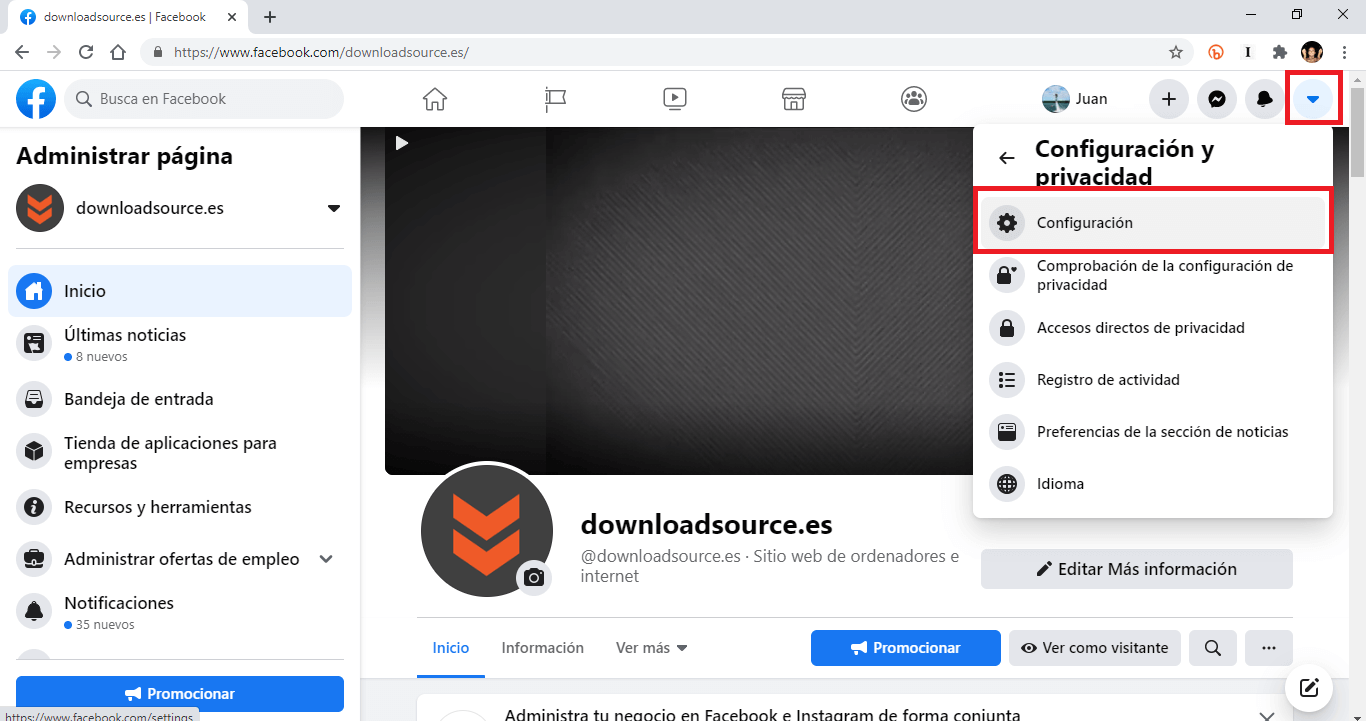Click the downloadsource.es page profile picture
This screenshot has height=721, width=1366.
(x=486, y=532)
